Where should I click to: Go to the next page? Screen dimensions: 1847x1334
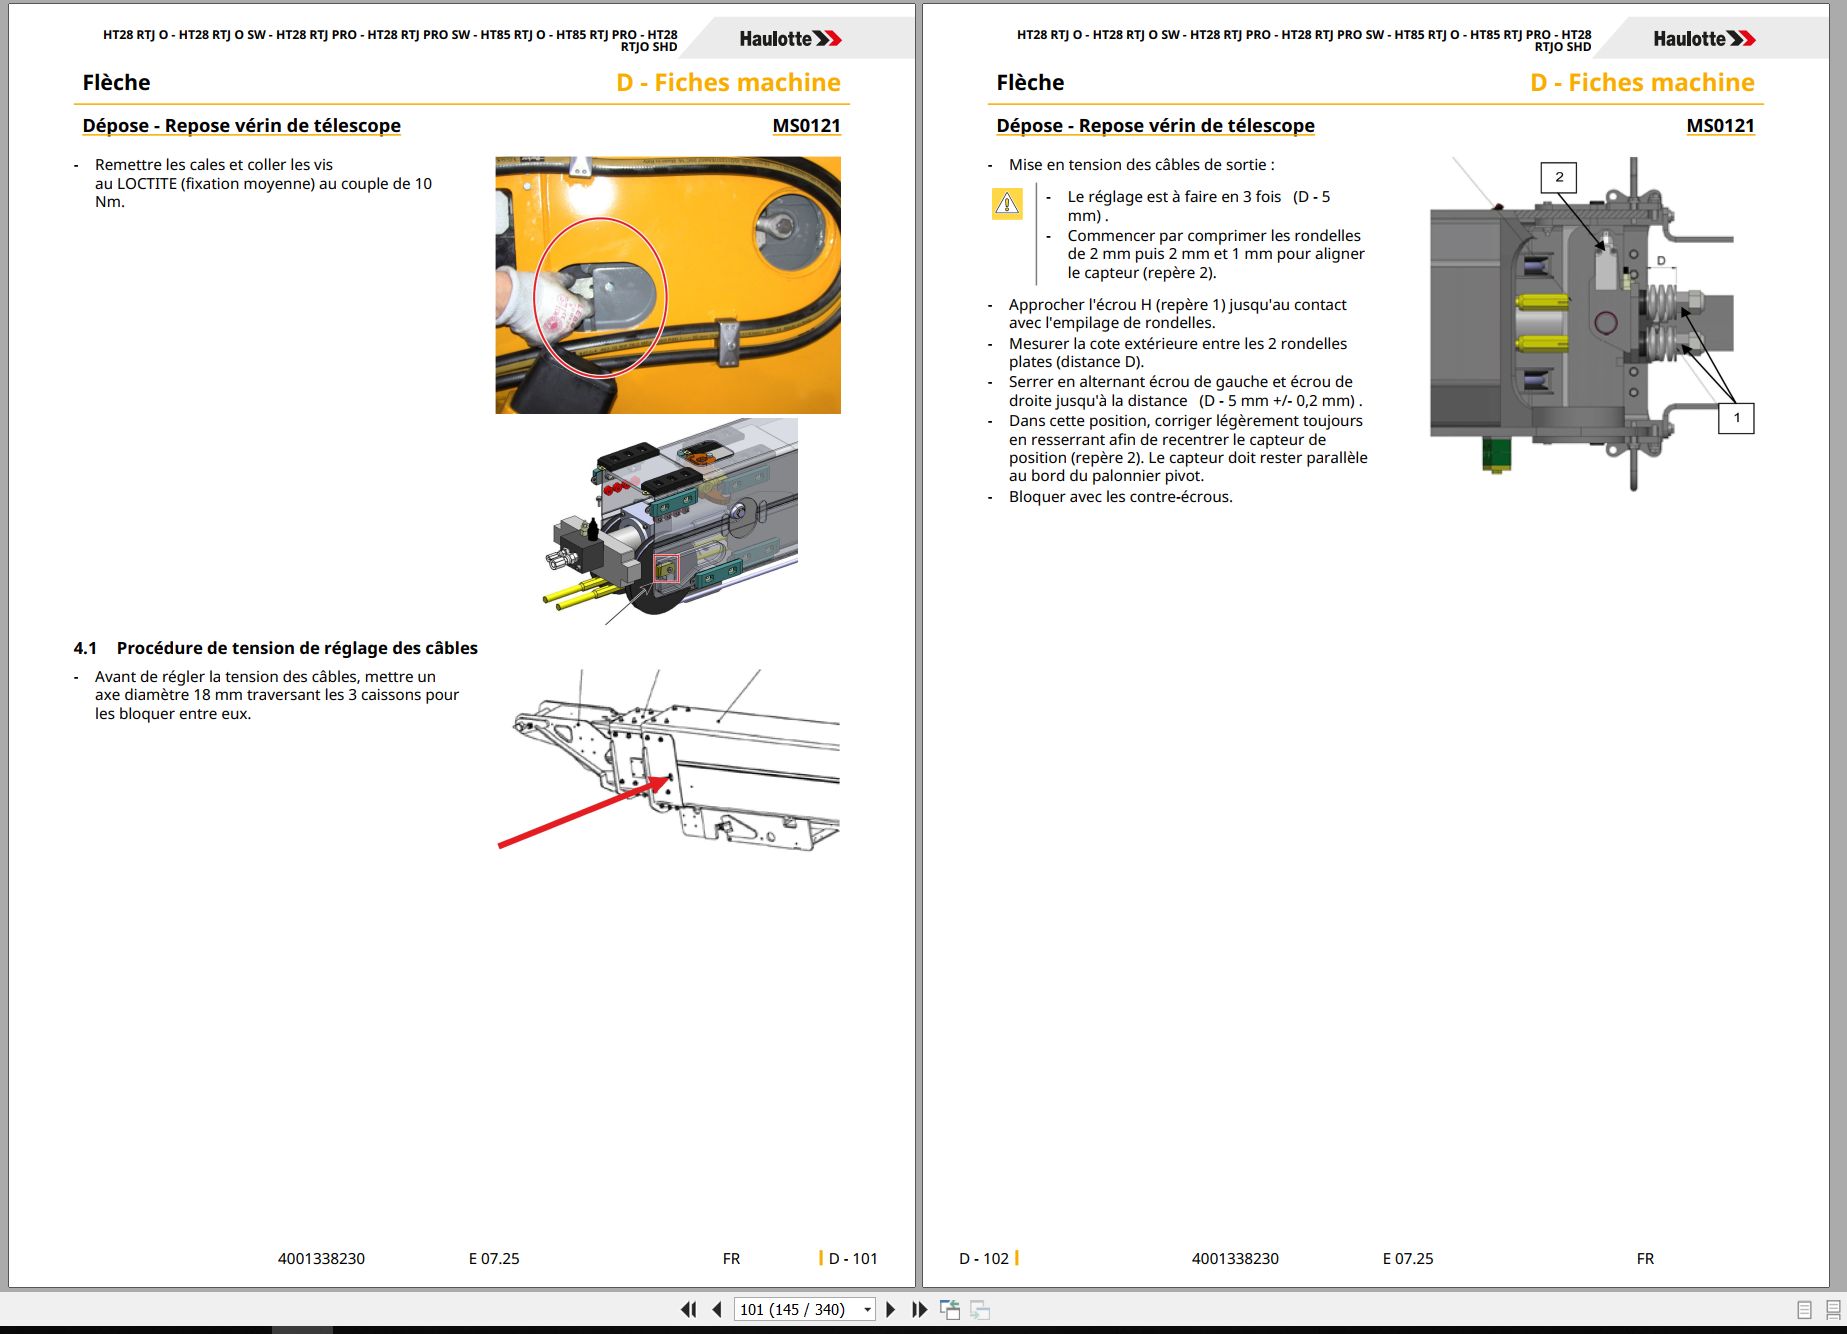[x=890, y=1309]
